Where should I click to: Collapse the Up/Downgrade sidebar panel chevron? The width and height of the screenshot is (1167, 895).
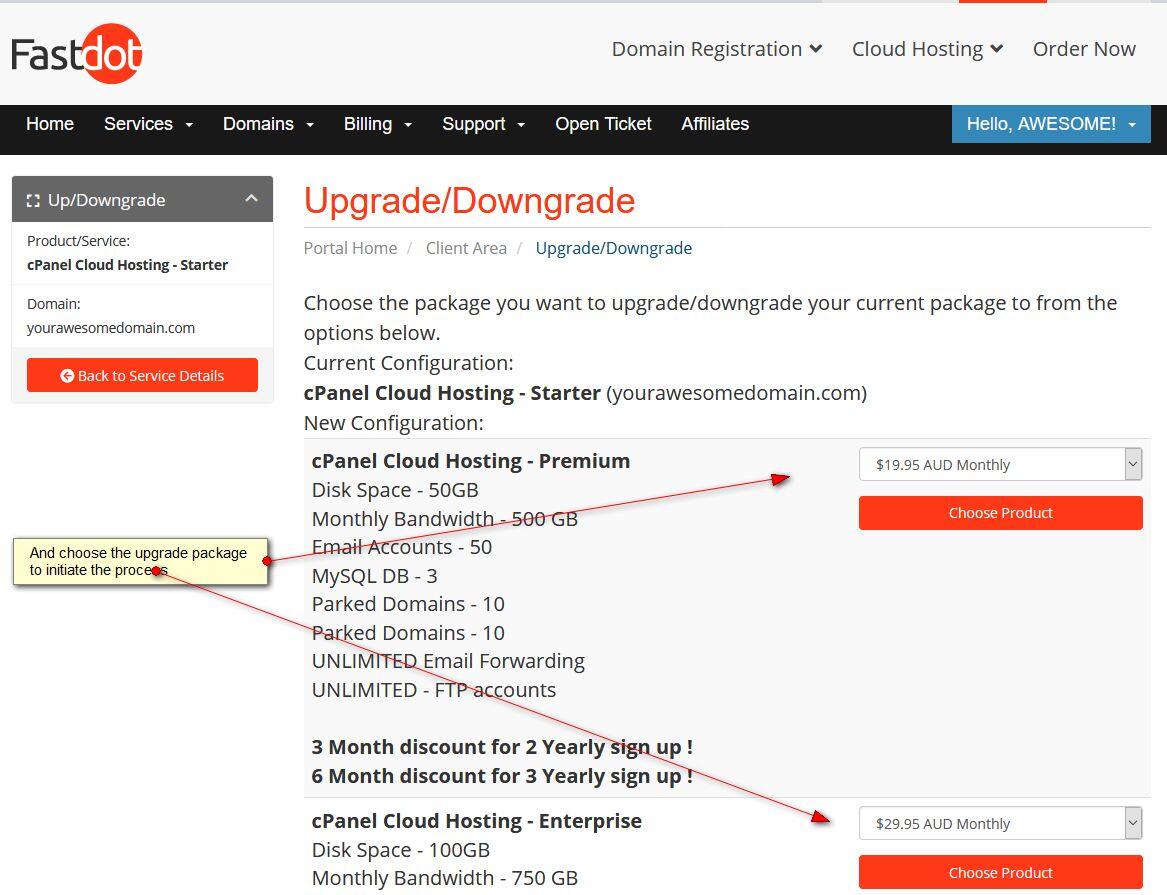[x=252, y=199]
